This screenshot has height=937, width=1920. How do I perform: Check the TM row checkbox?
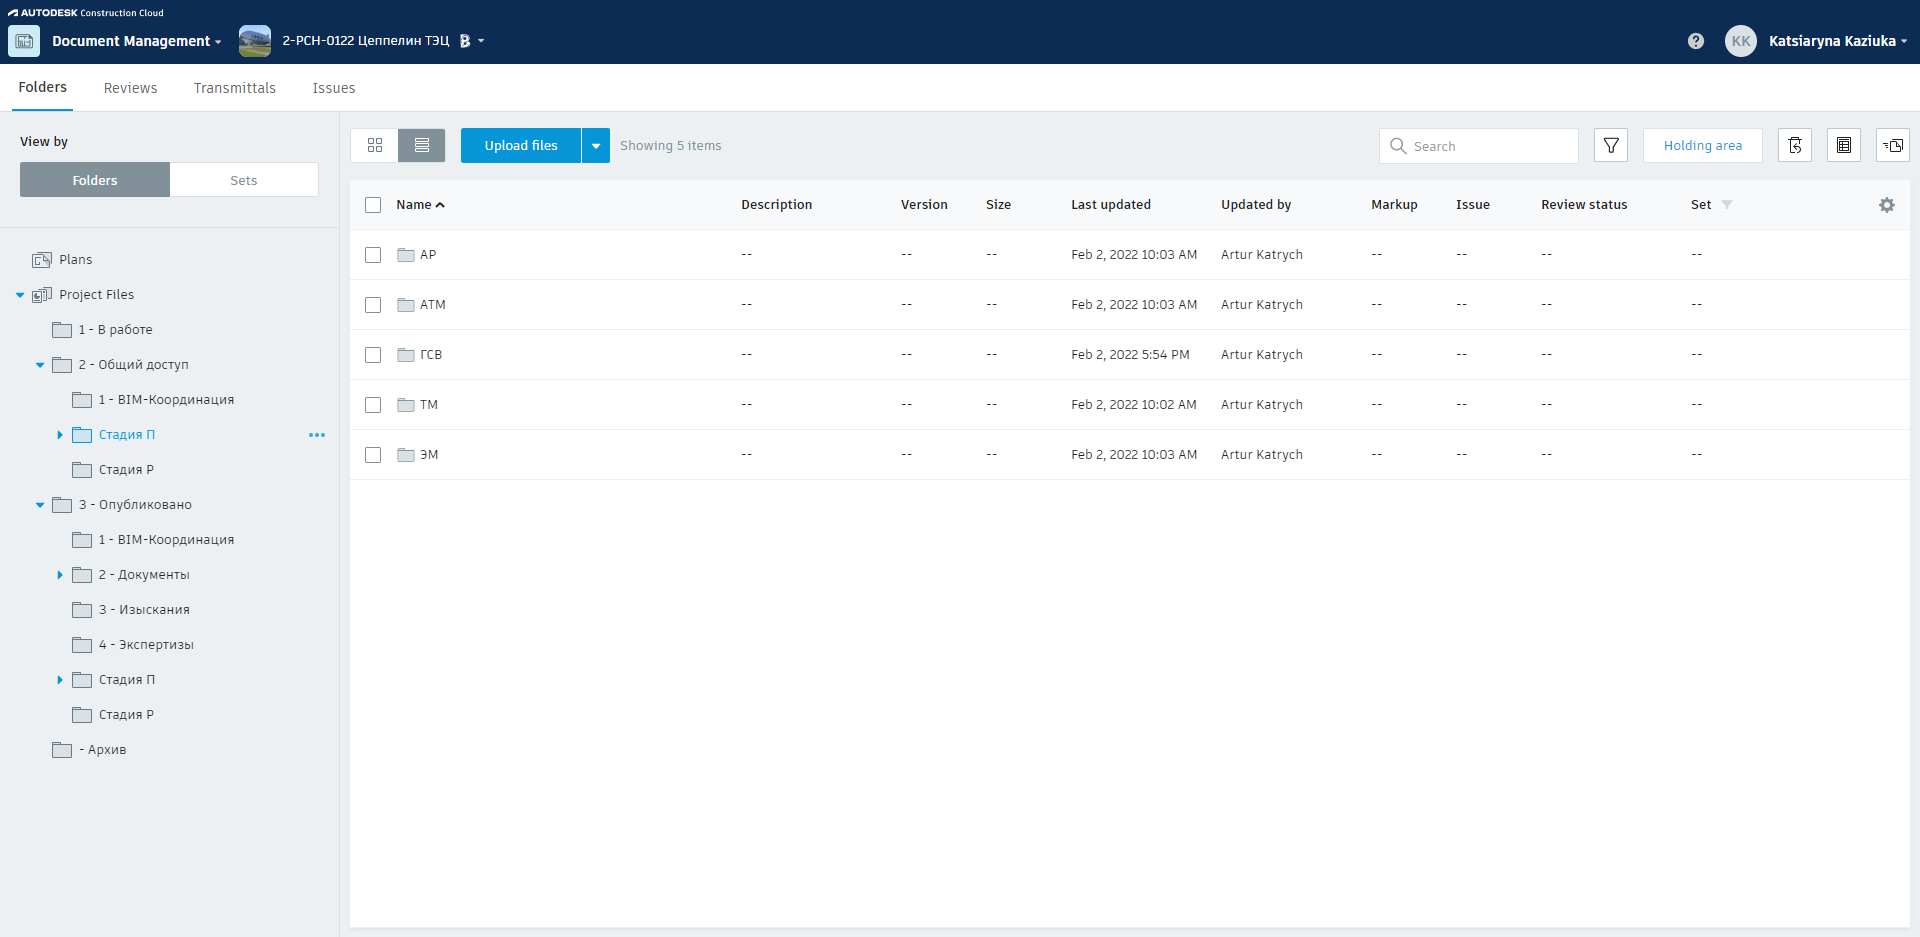(x=373, y=405)
